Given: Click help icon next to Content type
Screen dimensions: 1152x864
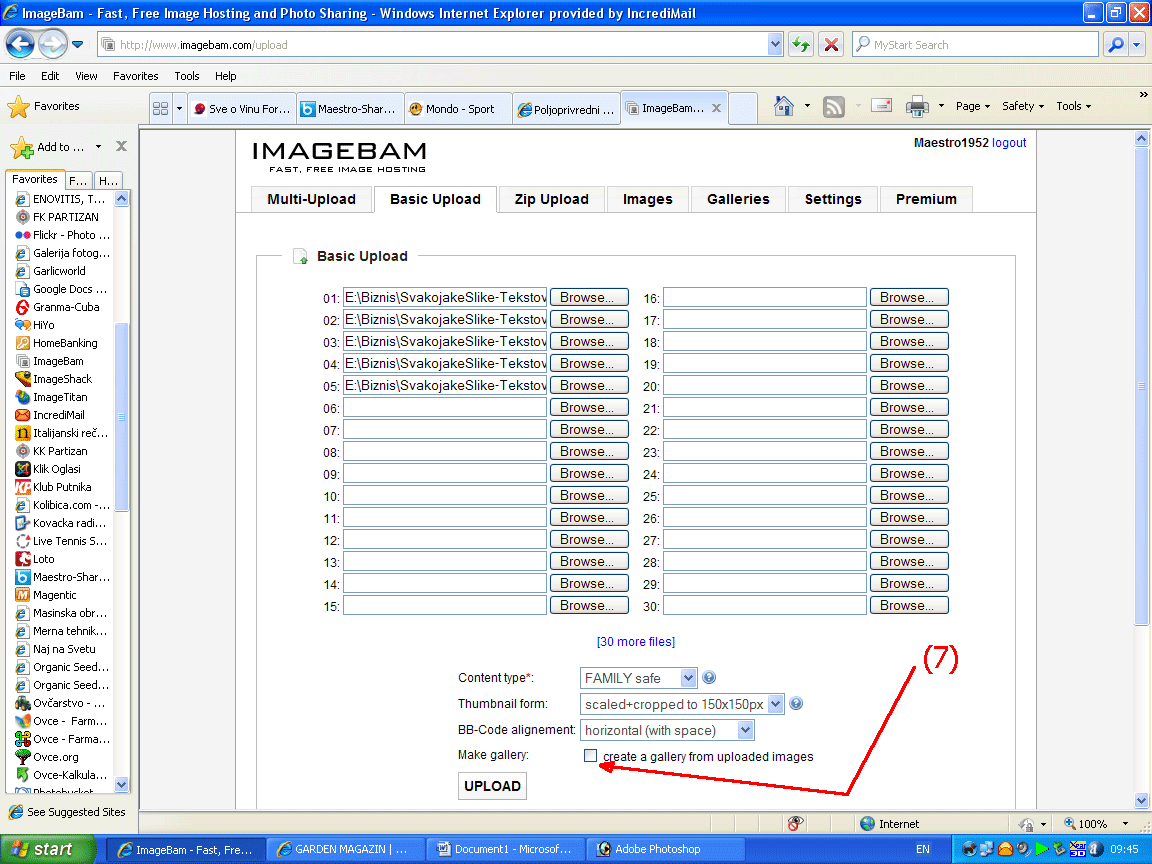Looking at the screenshot, I should click(x=709, y=677).
